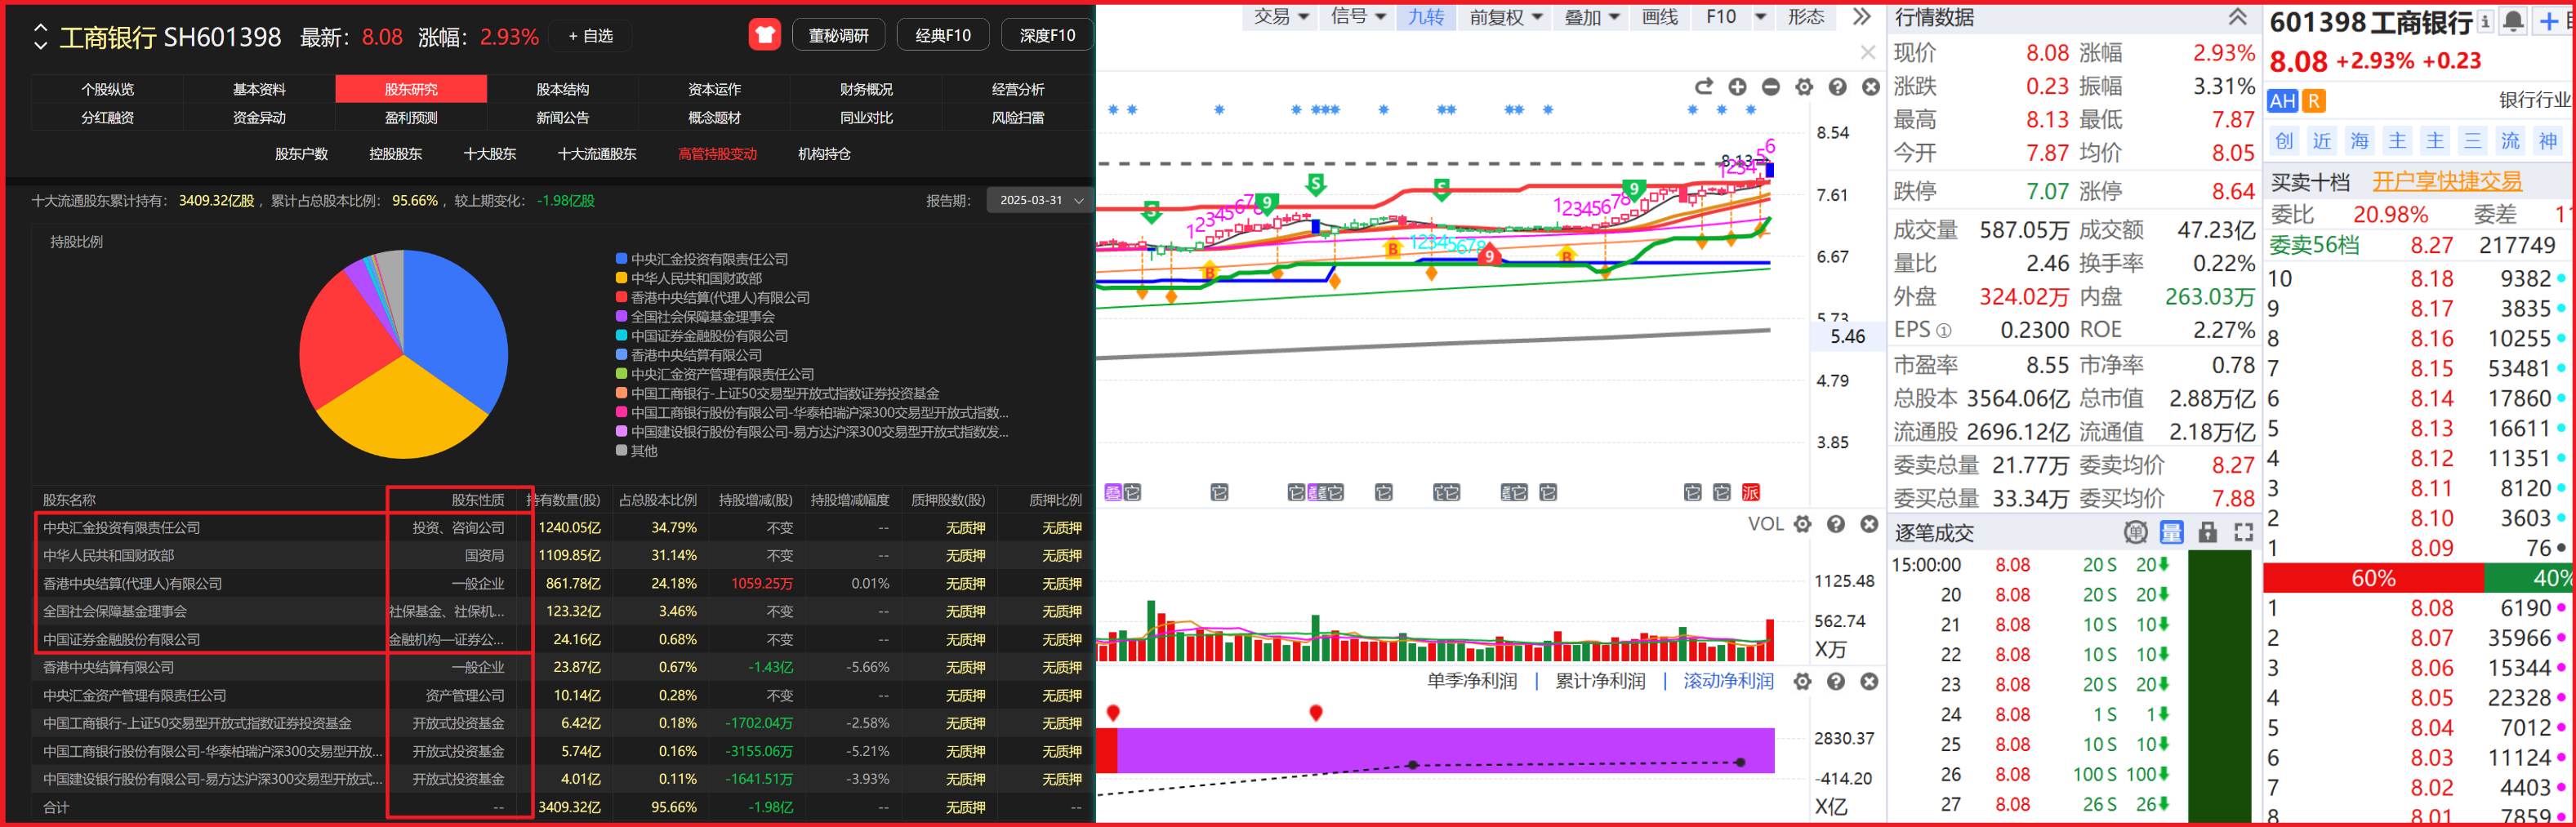Image resolution: width=2576 pixels, height=827 pixels.
Task: Open the 报告期 2025-03-31 dropdown
Action: [1040, 200]
